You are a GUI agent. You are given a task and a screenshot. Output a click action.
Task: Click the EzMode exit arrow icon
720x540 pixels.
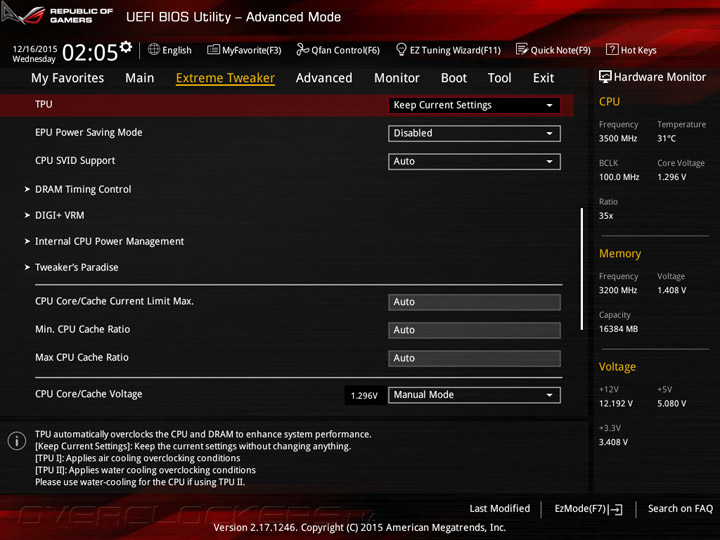(616, 509)
